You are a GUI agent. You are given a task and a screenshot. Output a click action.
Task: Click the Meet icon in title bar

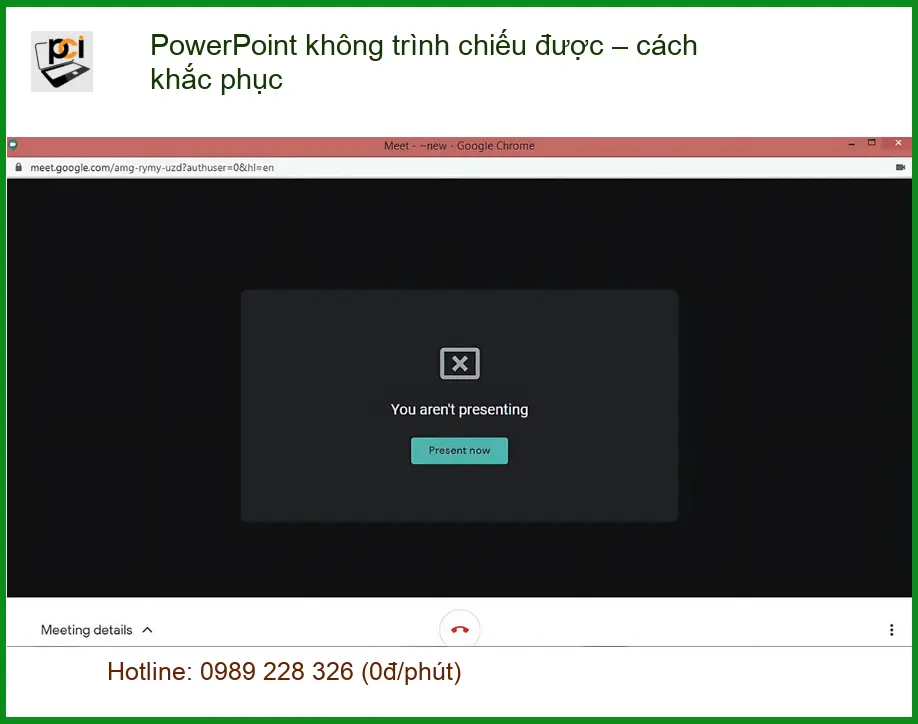[x=13, y=145]
